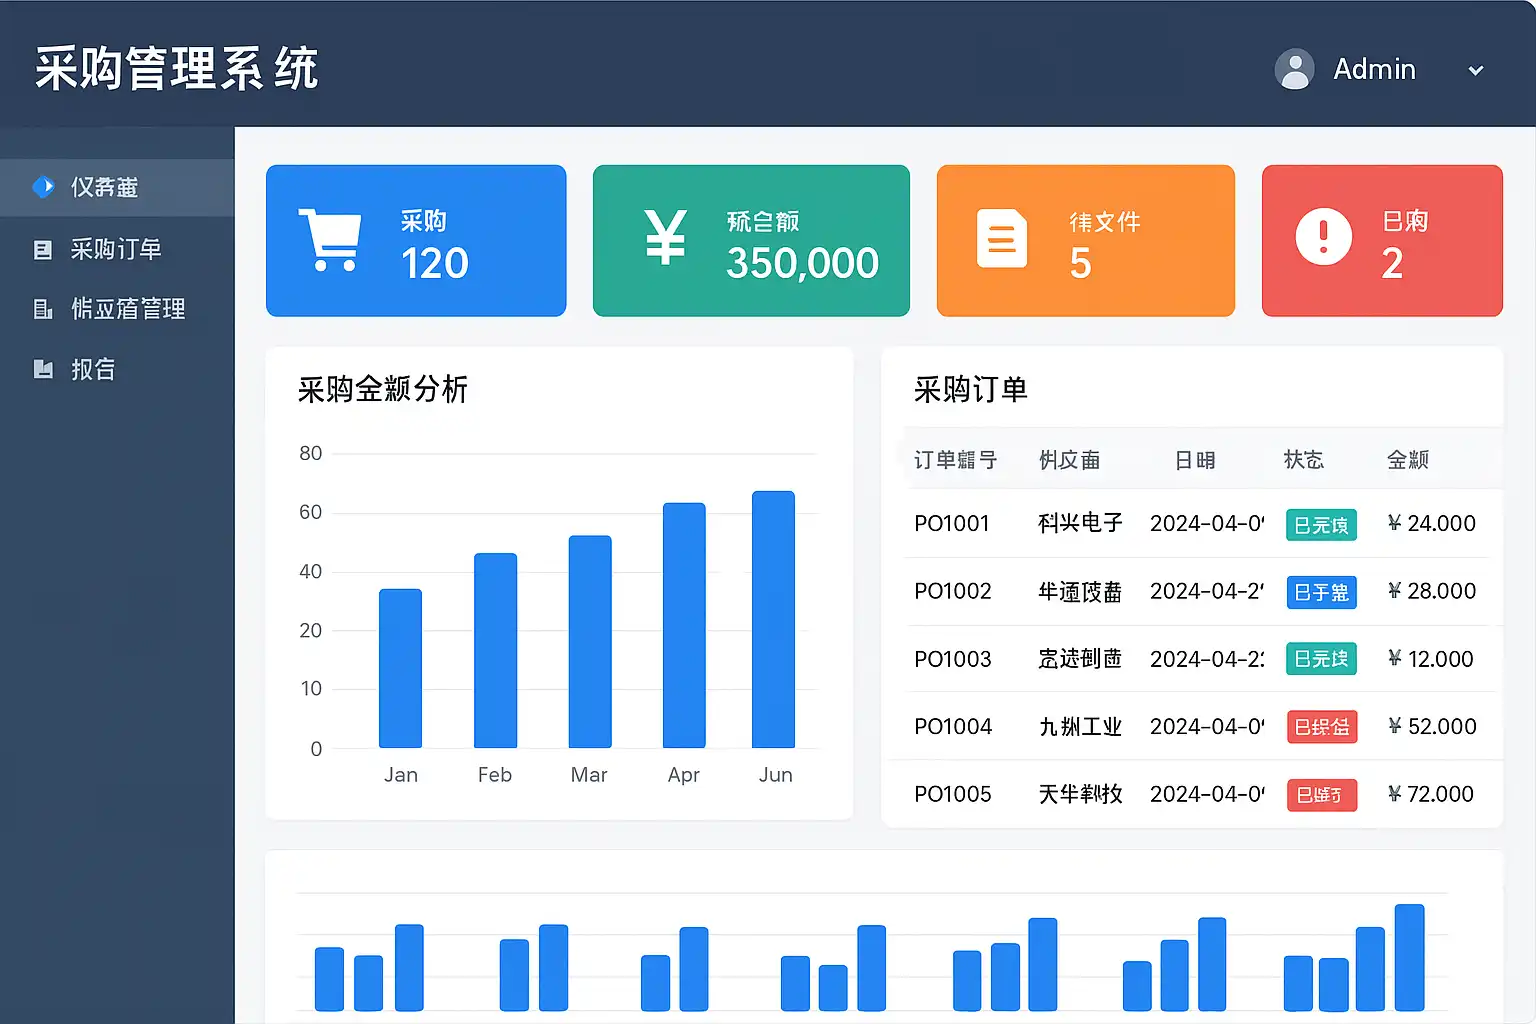Click the date in the PO1005 row
1536x1024 pixels.
point(1207,794)
